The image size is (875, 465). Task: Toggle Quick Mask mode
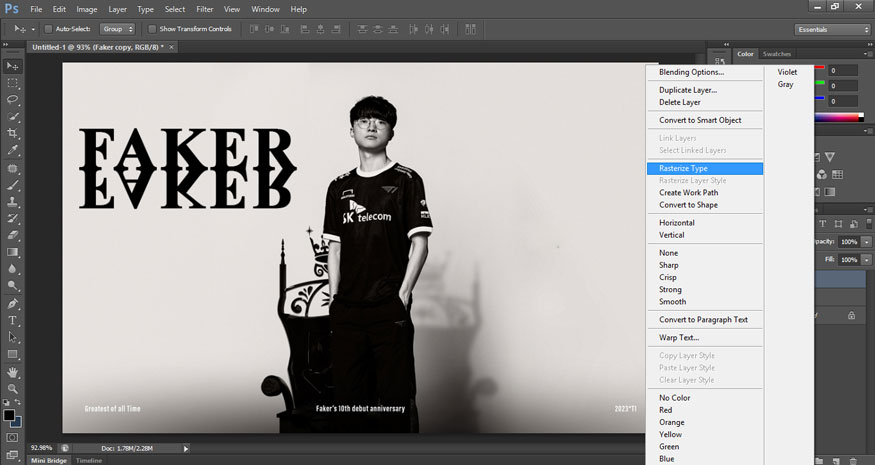[12, 438]
